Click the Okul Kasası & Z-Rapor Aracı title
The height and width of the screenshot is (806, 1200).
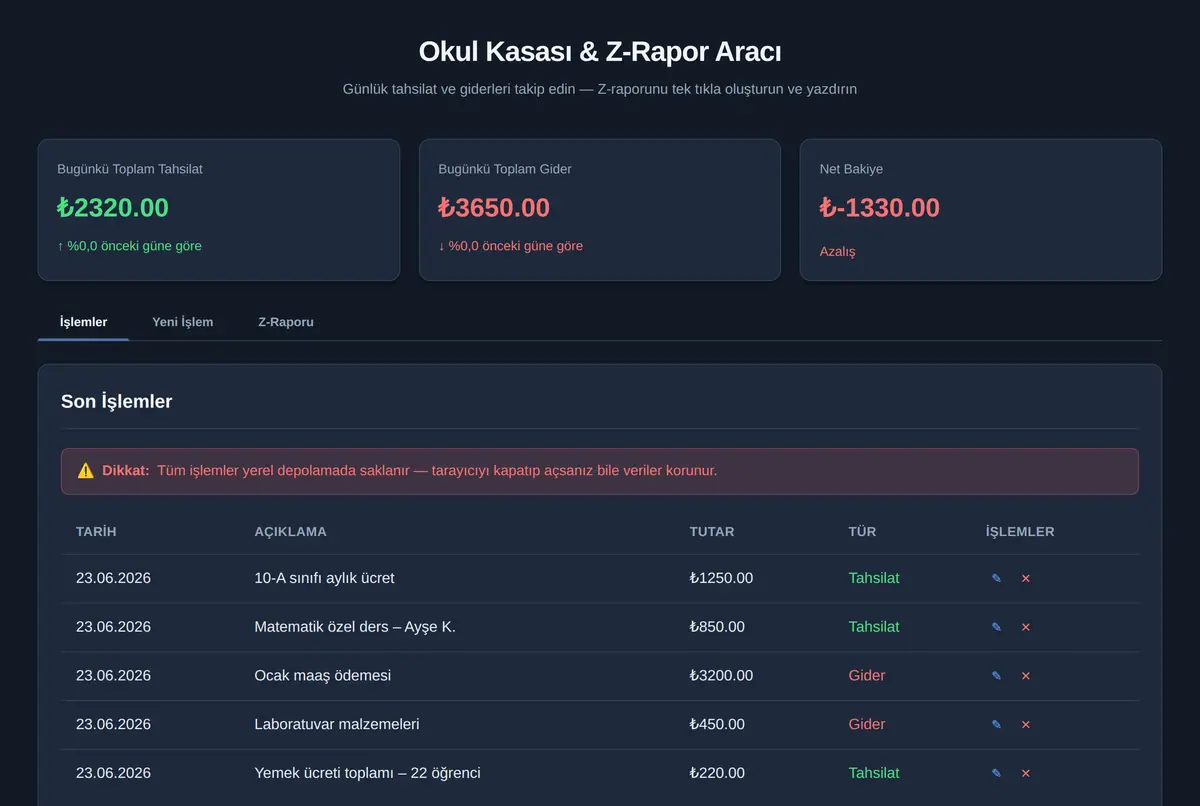pos(600,52)
